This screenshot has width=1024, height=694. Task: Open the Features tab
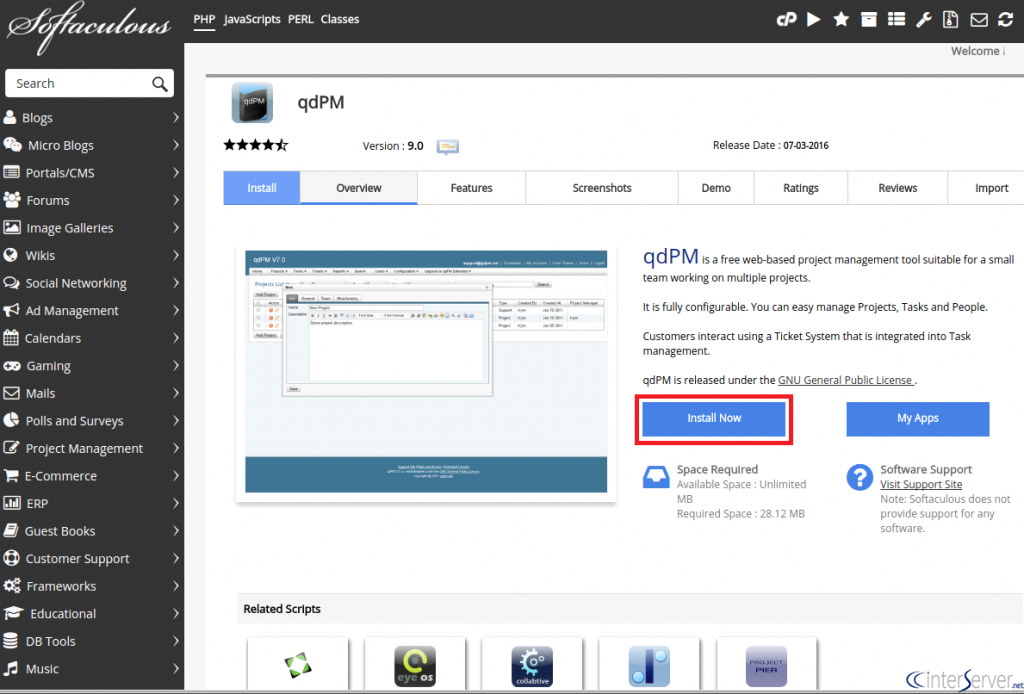(x=472, y=188)
